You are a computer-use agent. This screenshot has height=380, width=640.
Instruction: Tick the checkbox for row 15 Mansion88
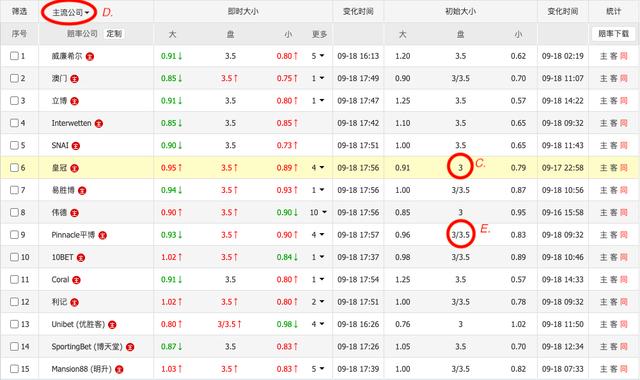click(14, 369)
